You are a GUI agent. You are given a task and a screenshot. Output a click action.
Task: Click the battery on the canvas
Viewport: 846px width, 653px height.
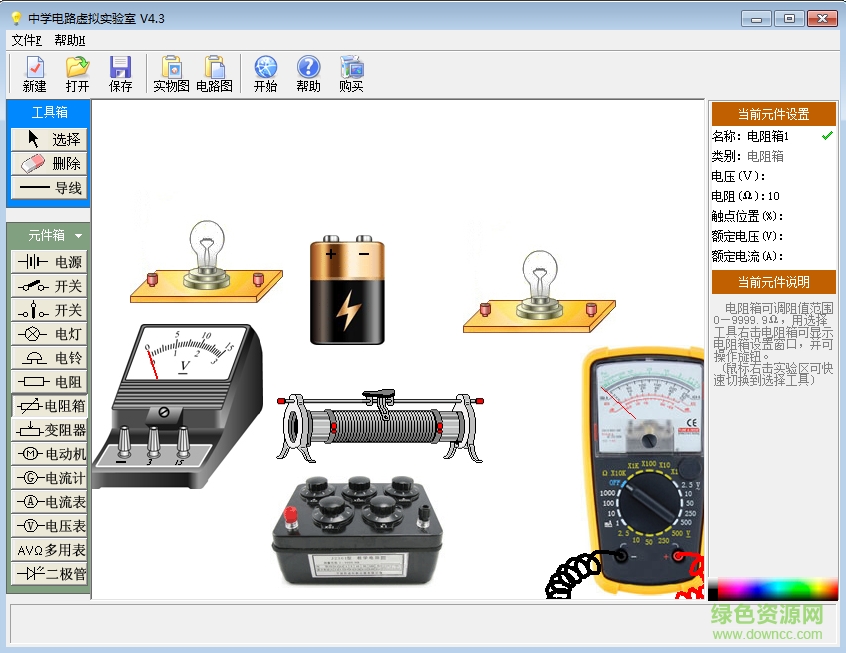[x=347, y=292]
